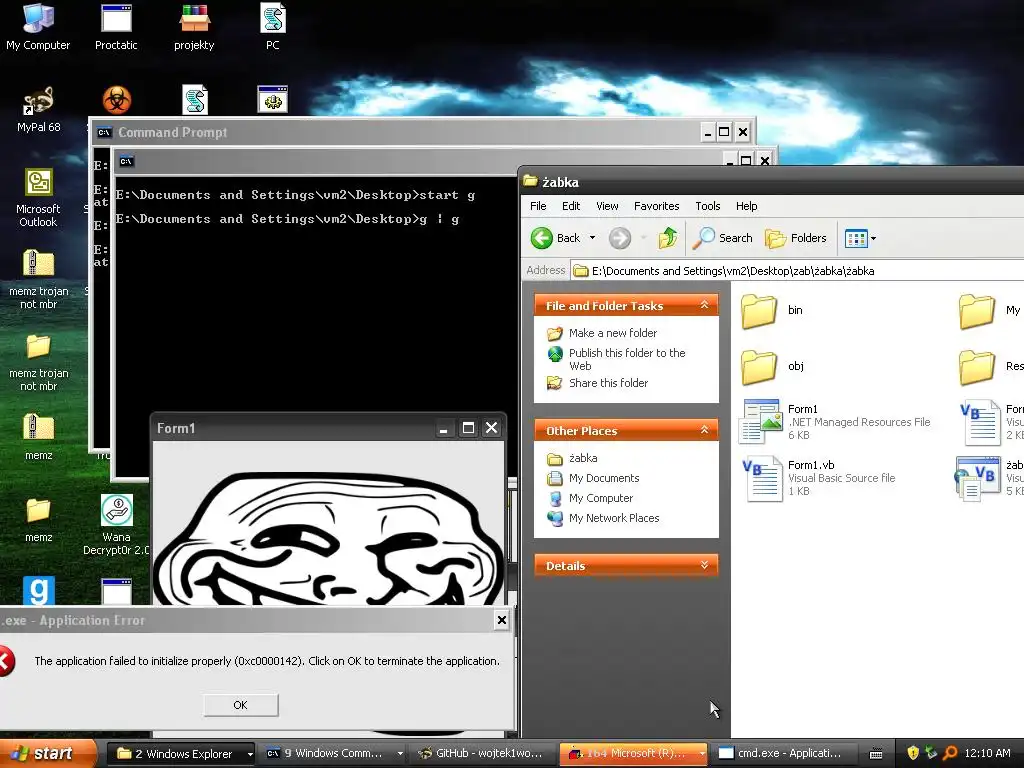Open 2 Windows Explorer taskbar group
Viewport: 1024px width, 768px height.
[x=180, y=754]
